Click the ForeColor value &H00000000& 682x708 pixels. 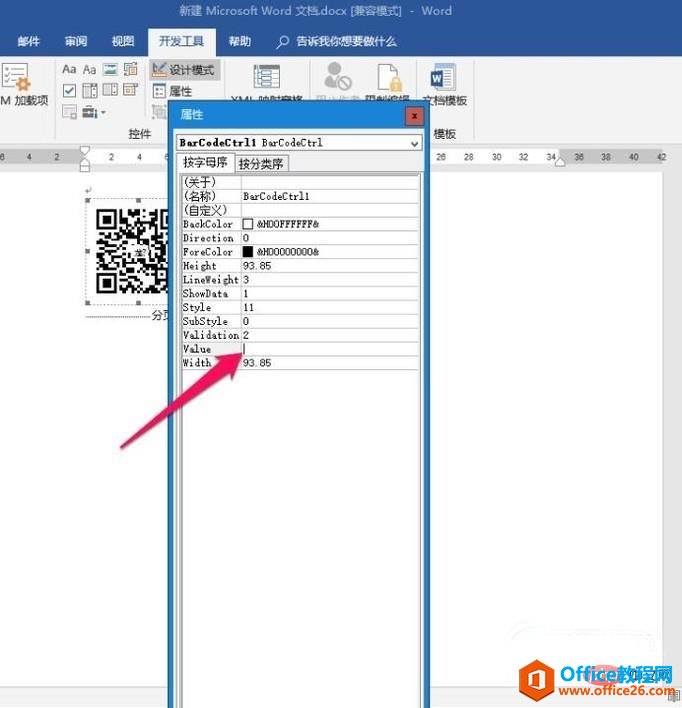tap(288, 252)
